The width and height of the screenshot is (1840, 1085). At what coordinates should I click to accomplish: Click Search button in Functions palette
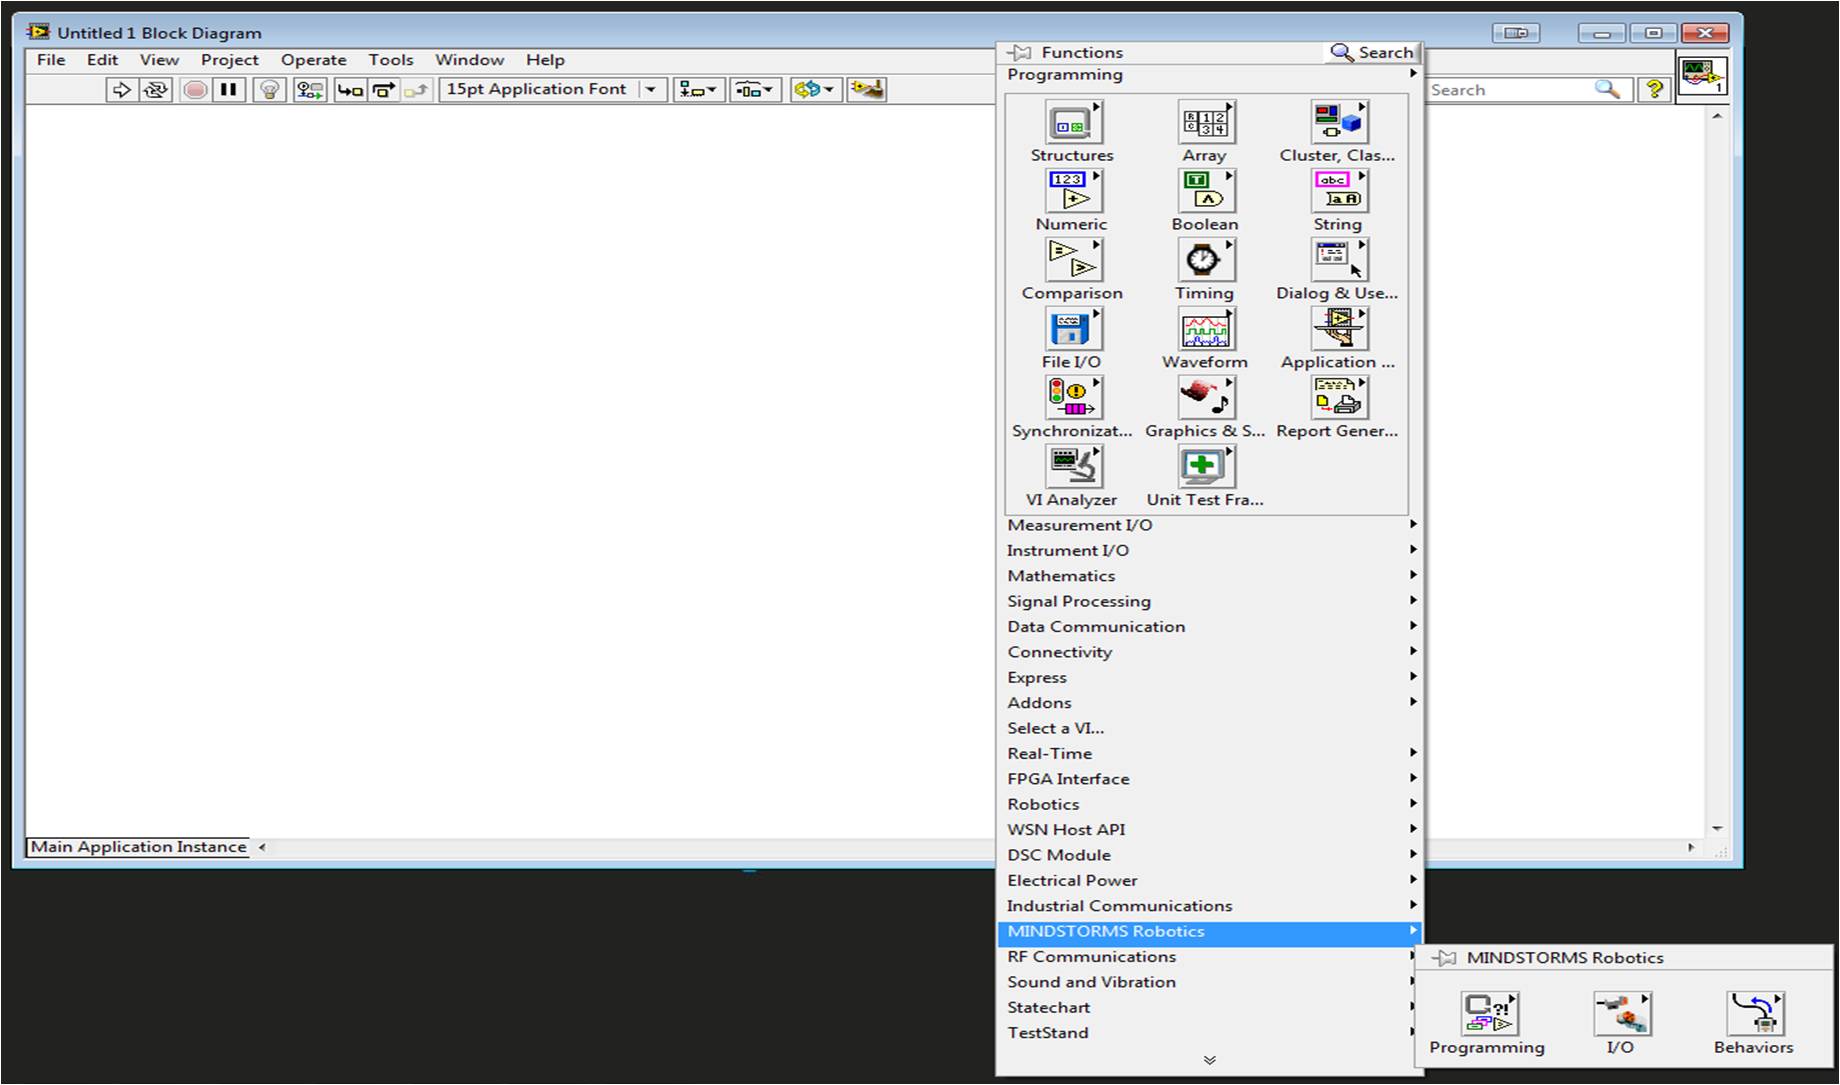[1372, 52]
